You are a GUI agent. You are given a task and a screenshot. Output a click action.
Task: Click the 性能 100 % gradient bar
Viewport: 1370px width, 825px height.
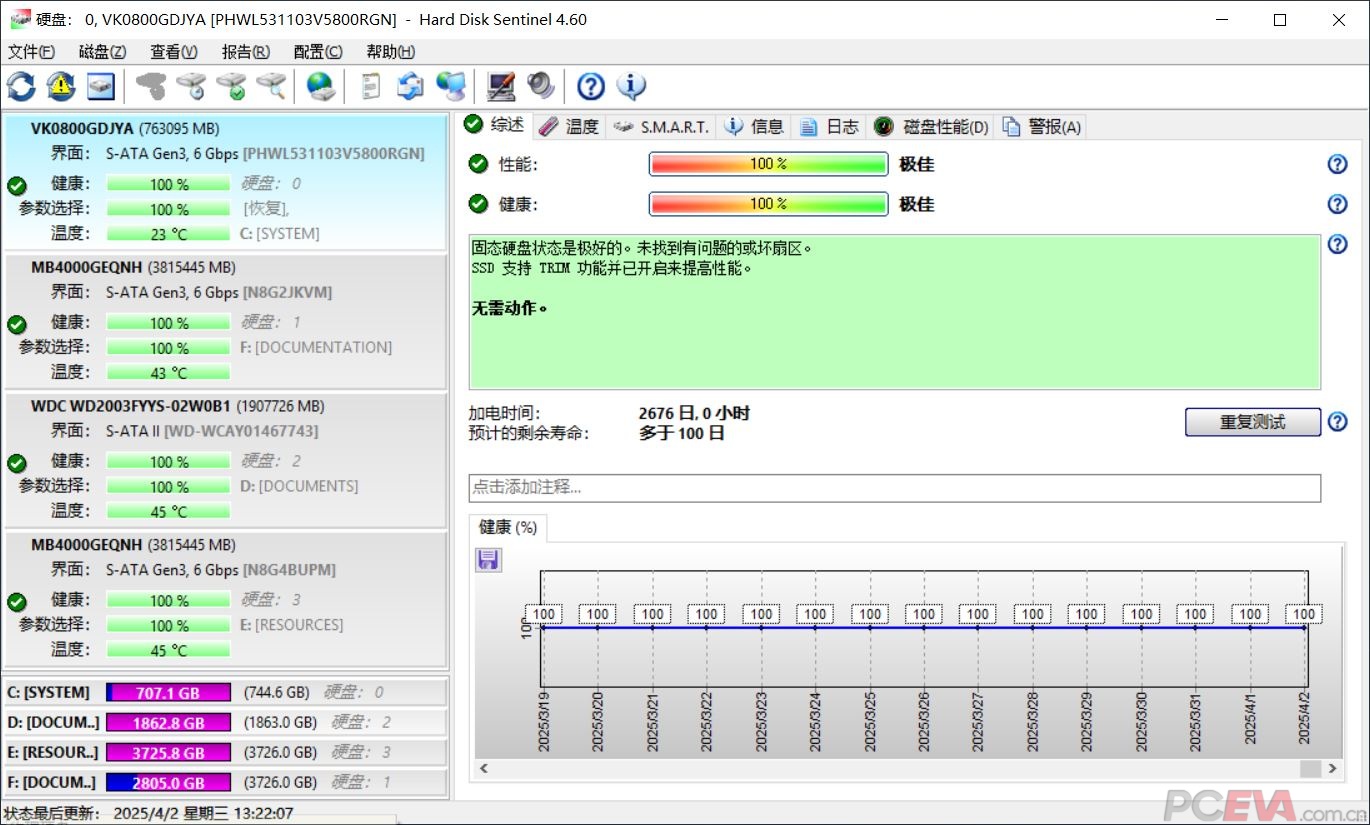pyautogui.click(x=768, y=164)
